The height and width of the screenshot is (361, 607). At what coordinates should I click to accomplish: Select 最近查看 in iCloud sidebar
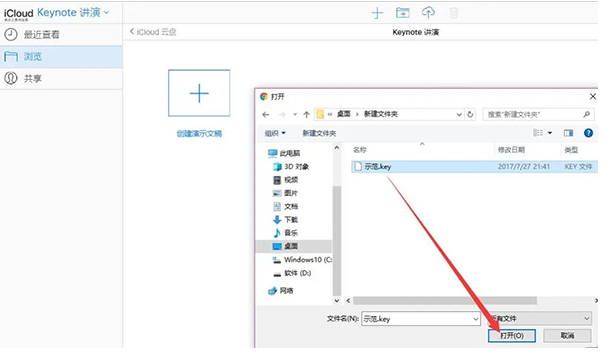click(61, 34)
